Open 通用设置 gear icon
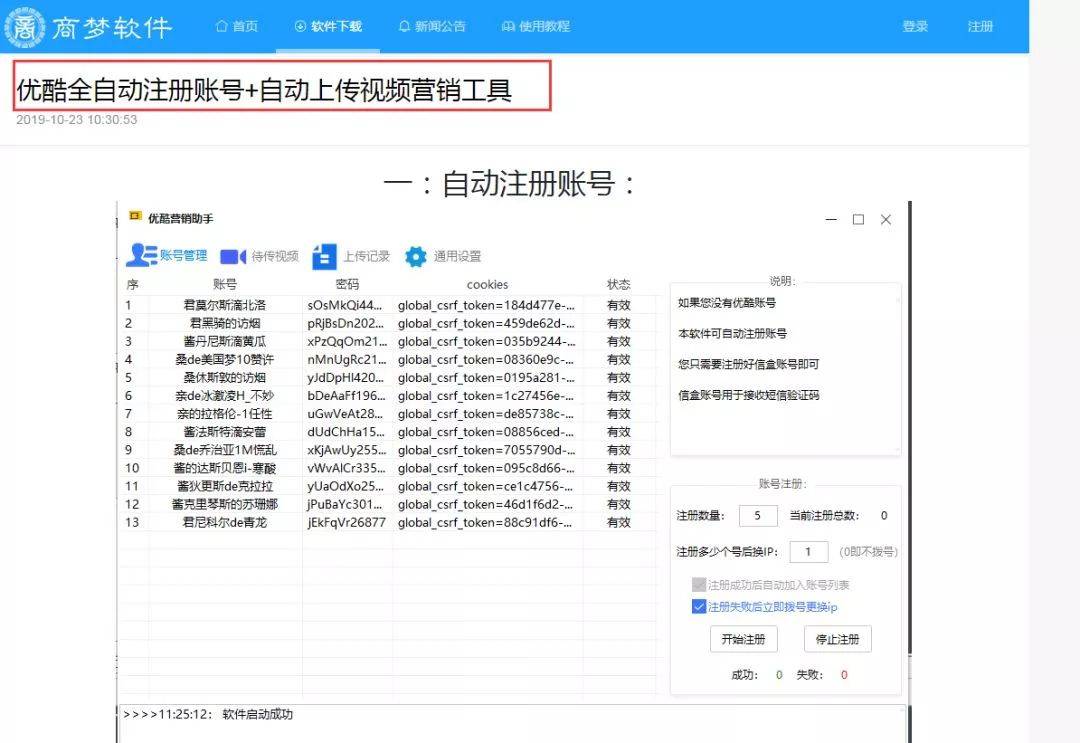This screenshot has width=1080, height=743. [415, 256]
